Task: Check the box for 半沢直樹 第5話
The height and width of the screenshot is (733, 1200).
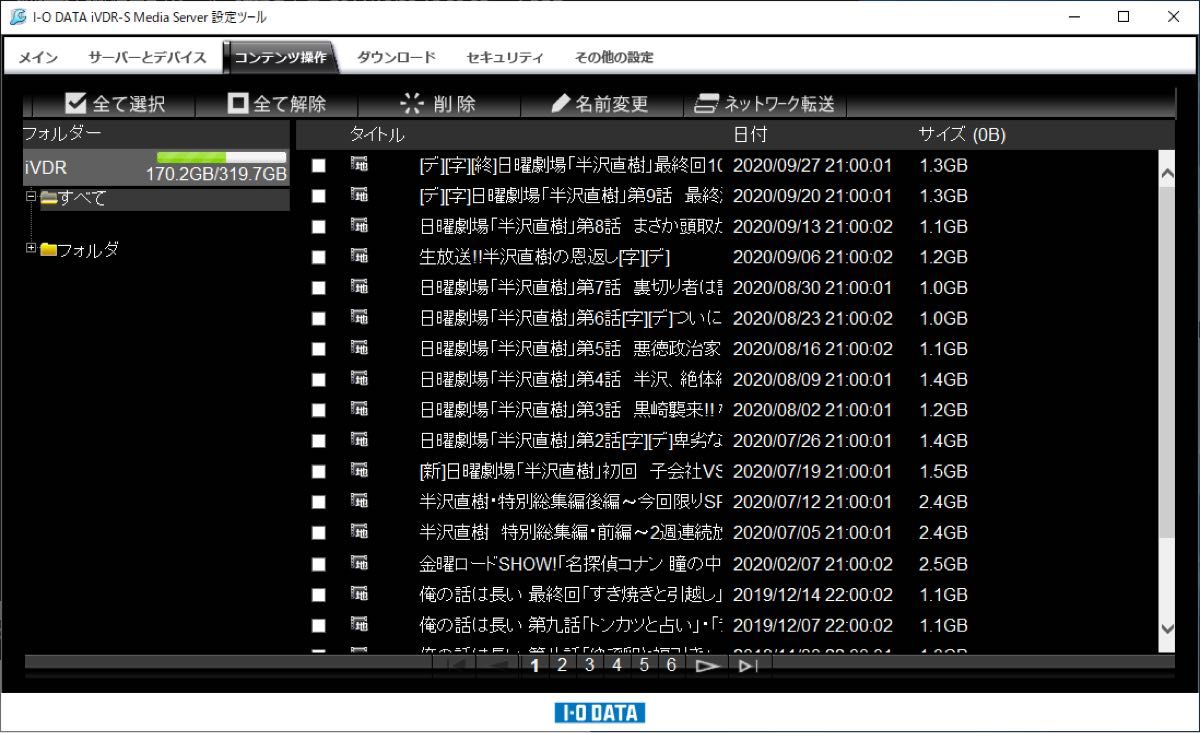Action: (x=318, y=350)
